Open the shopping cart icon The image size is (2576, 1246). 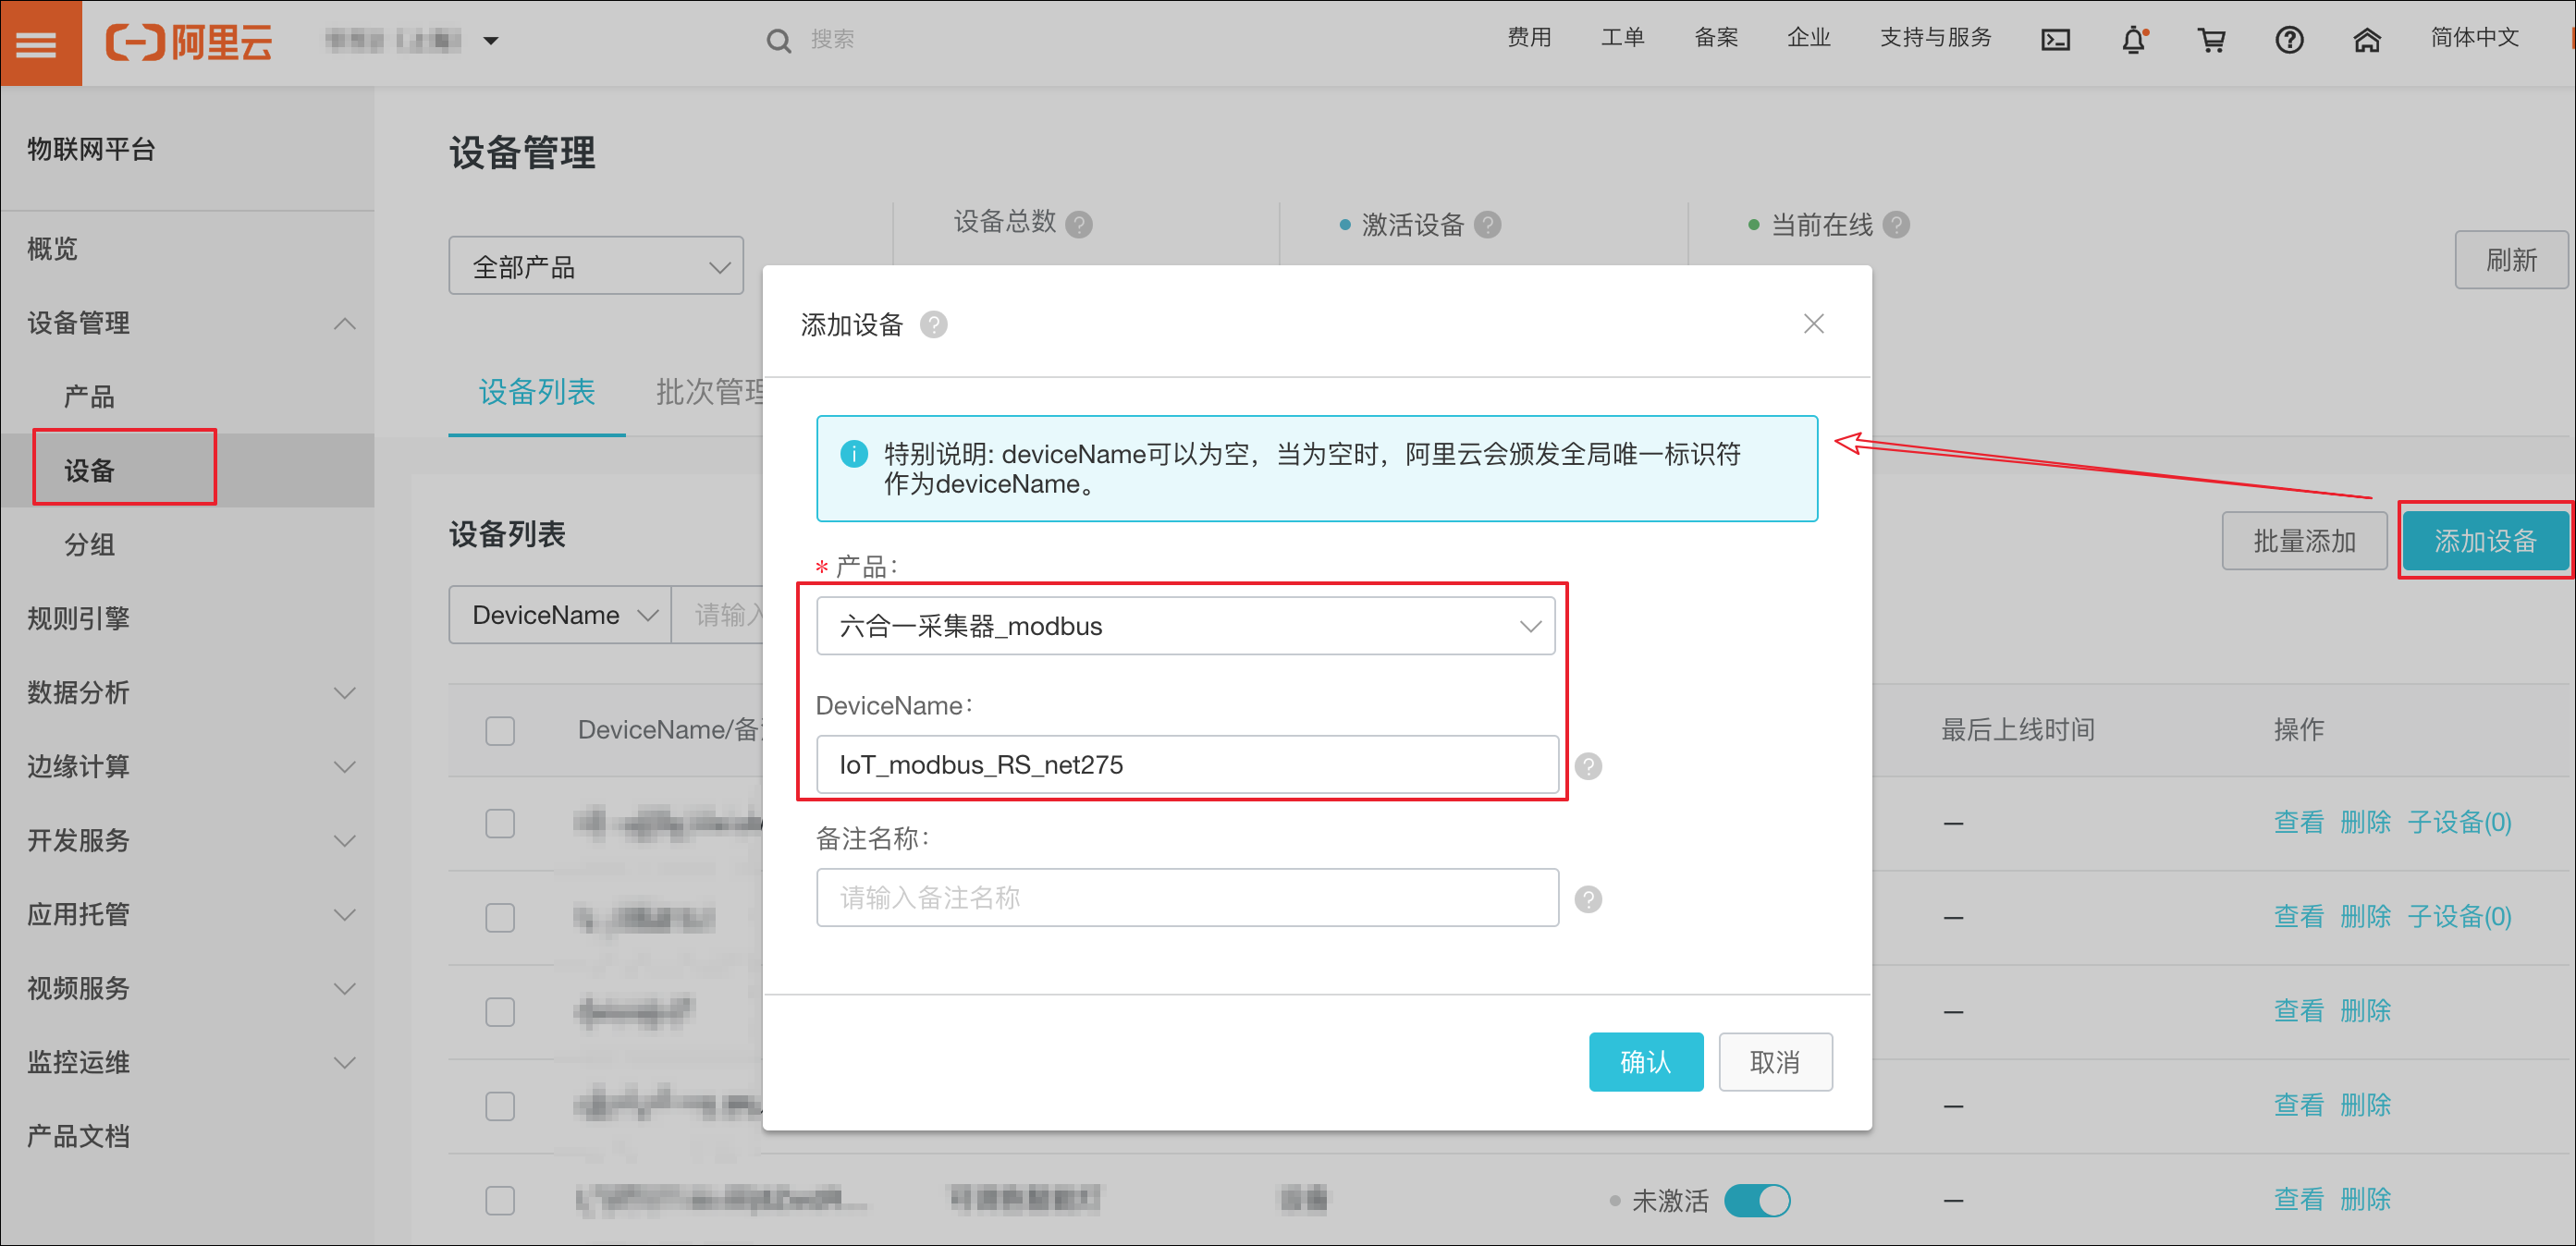[x=2211, y=40]
